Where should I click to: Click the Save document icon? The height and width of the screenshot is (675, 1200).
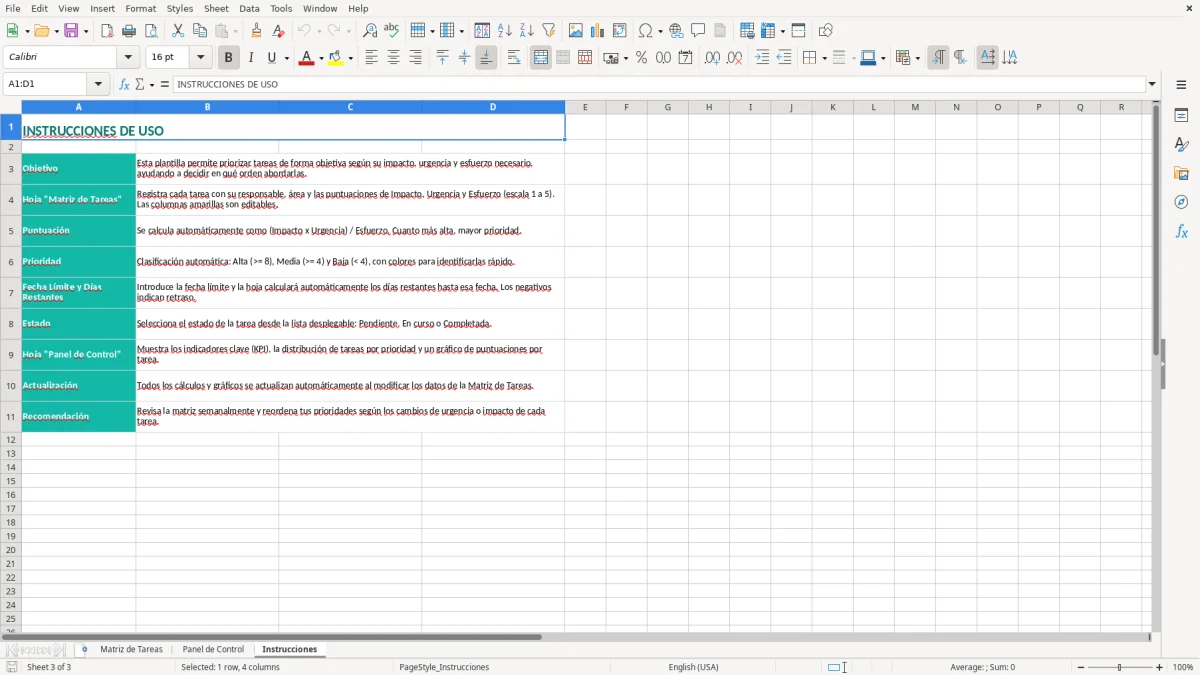click(x=71, y=31)
